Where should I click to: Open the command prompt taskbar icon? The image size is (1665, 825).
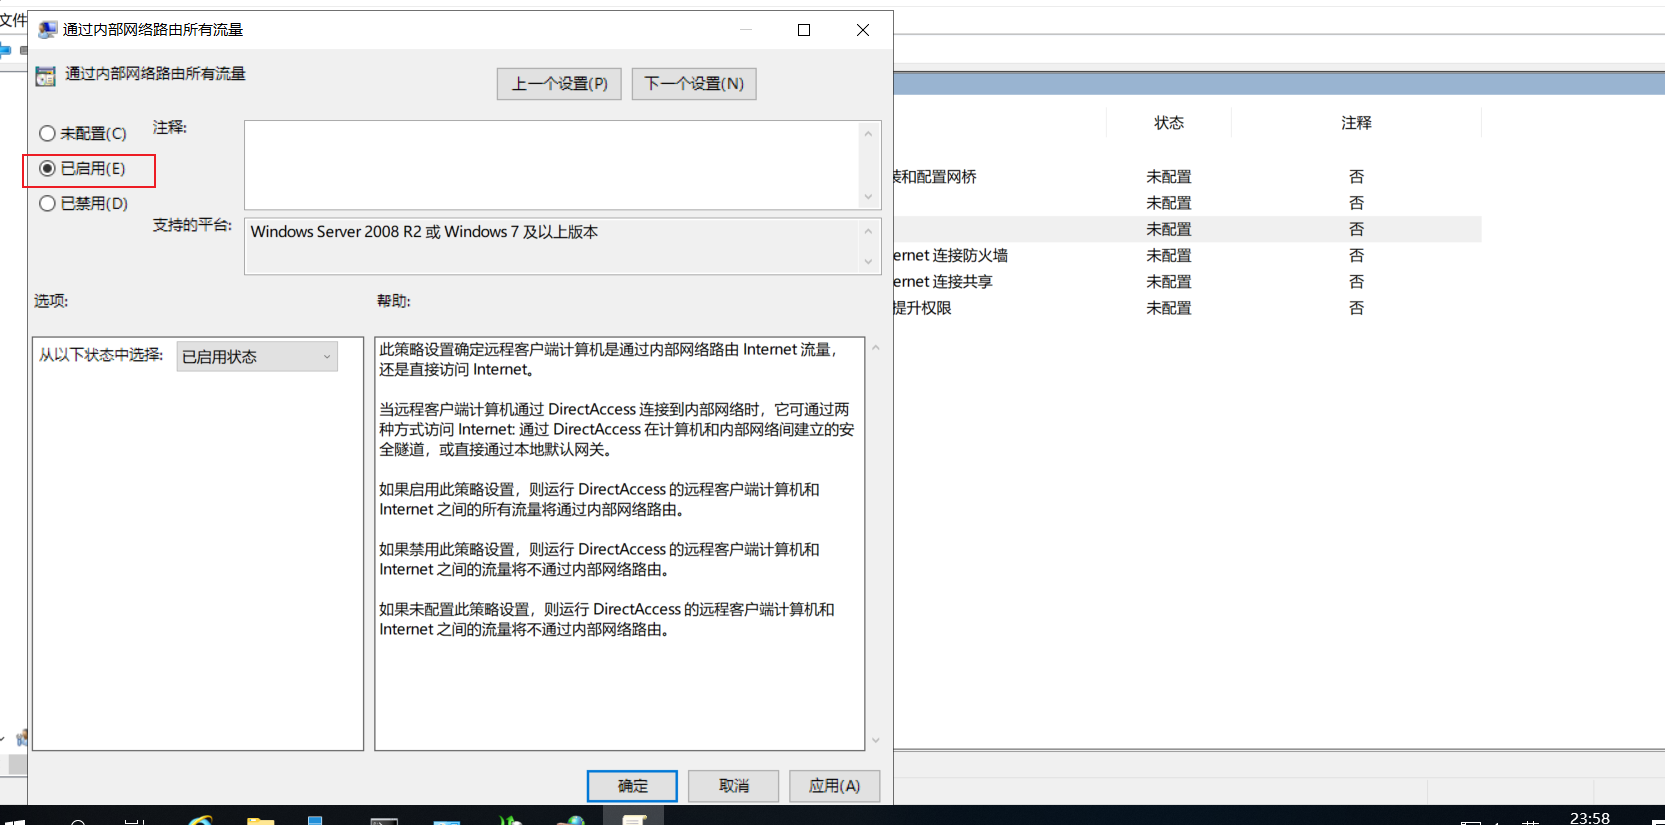tap(384, 820)
